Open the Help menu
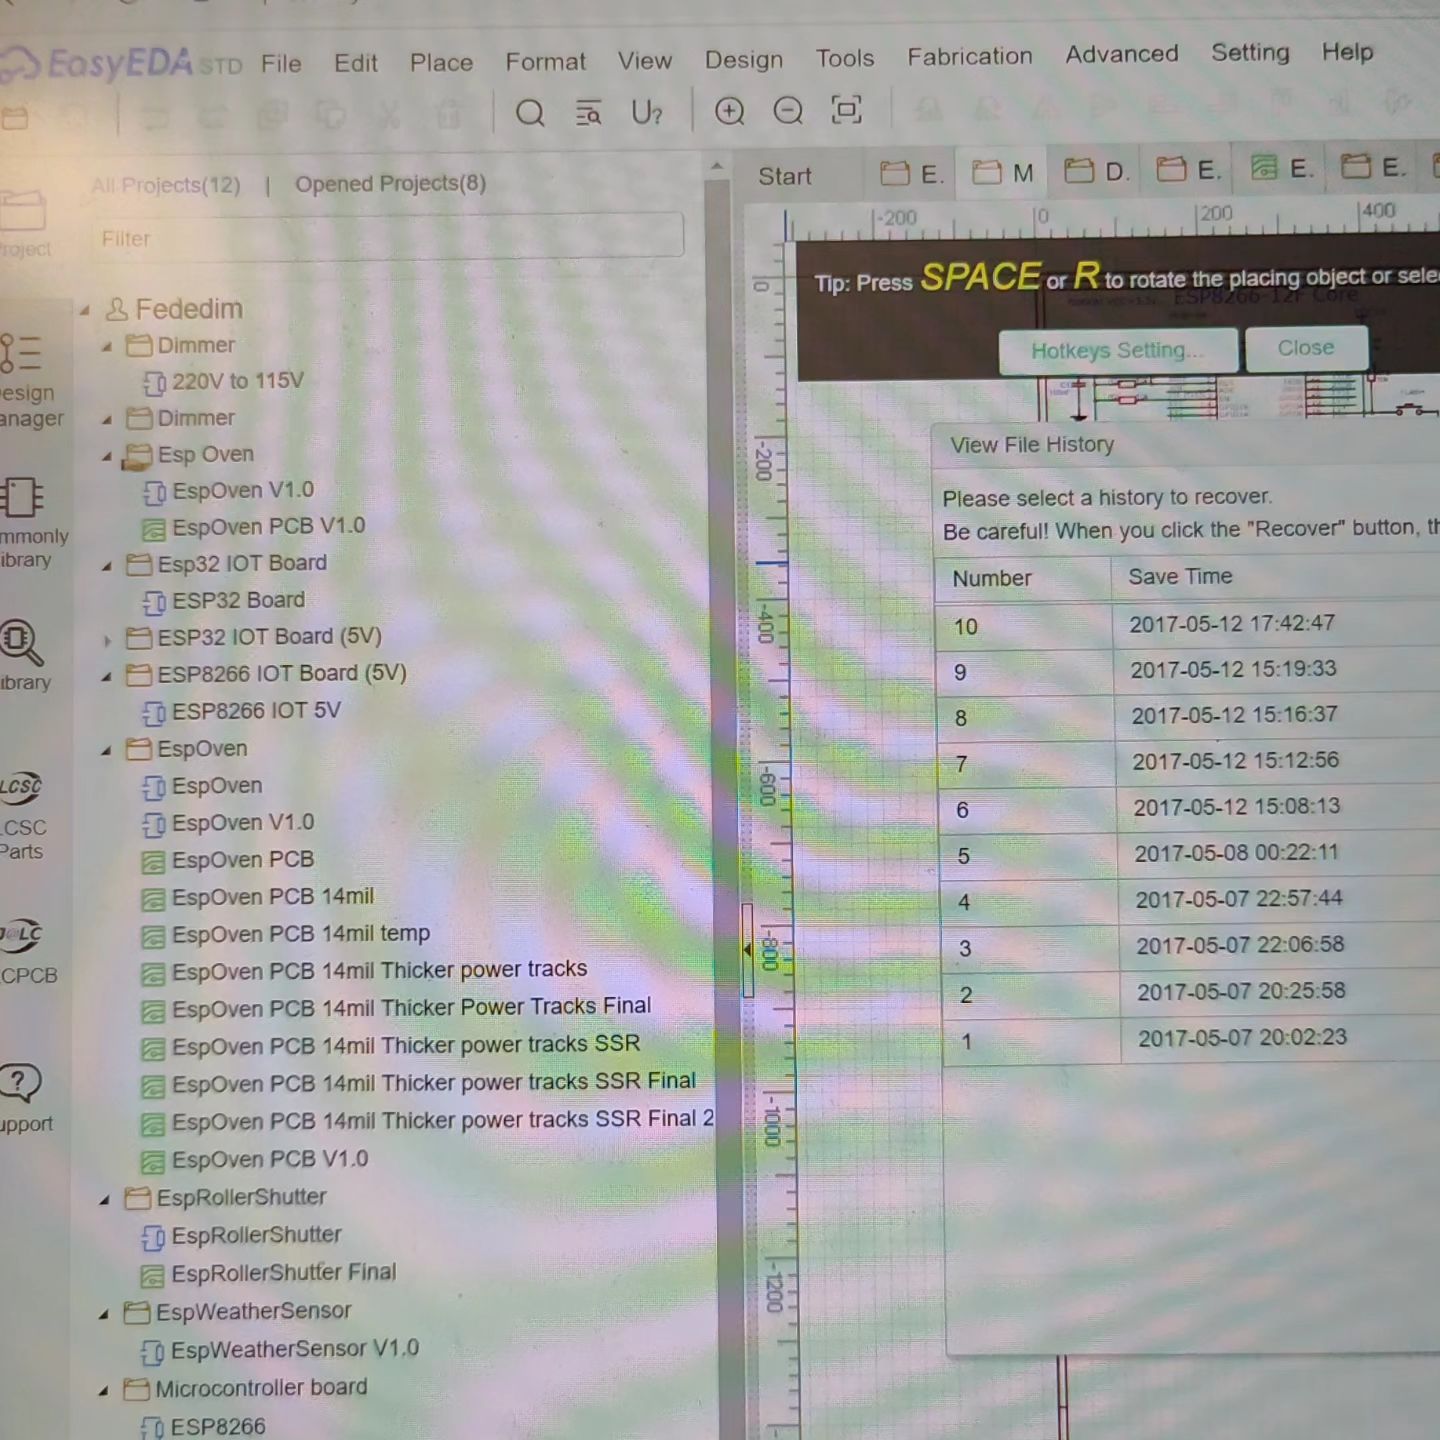Viewport: 1440px width, 1440px height. 1348,51
